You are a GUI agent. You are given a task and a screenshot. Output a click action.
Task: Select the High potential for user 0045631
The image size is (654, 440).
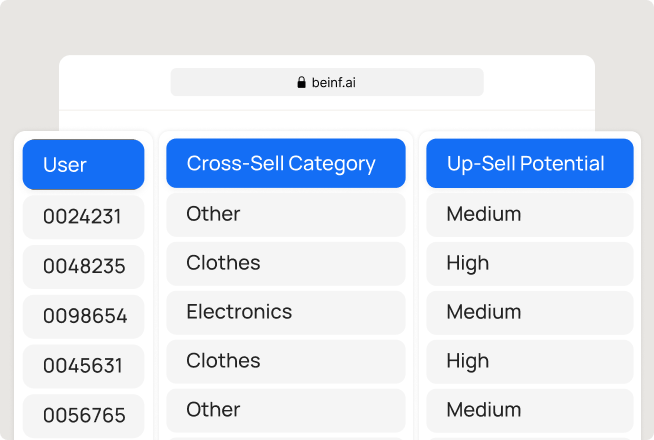click(x=529, y=361)
